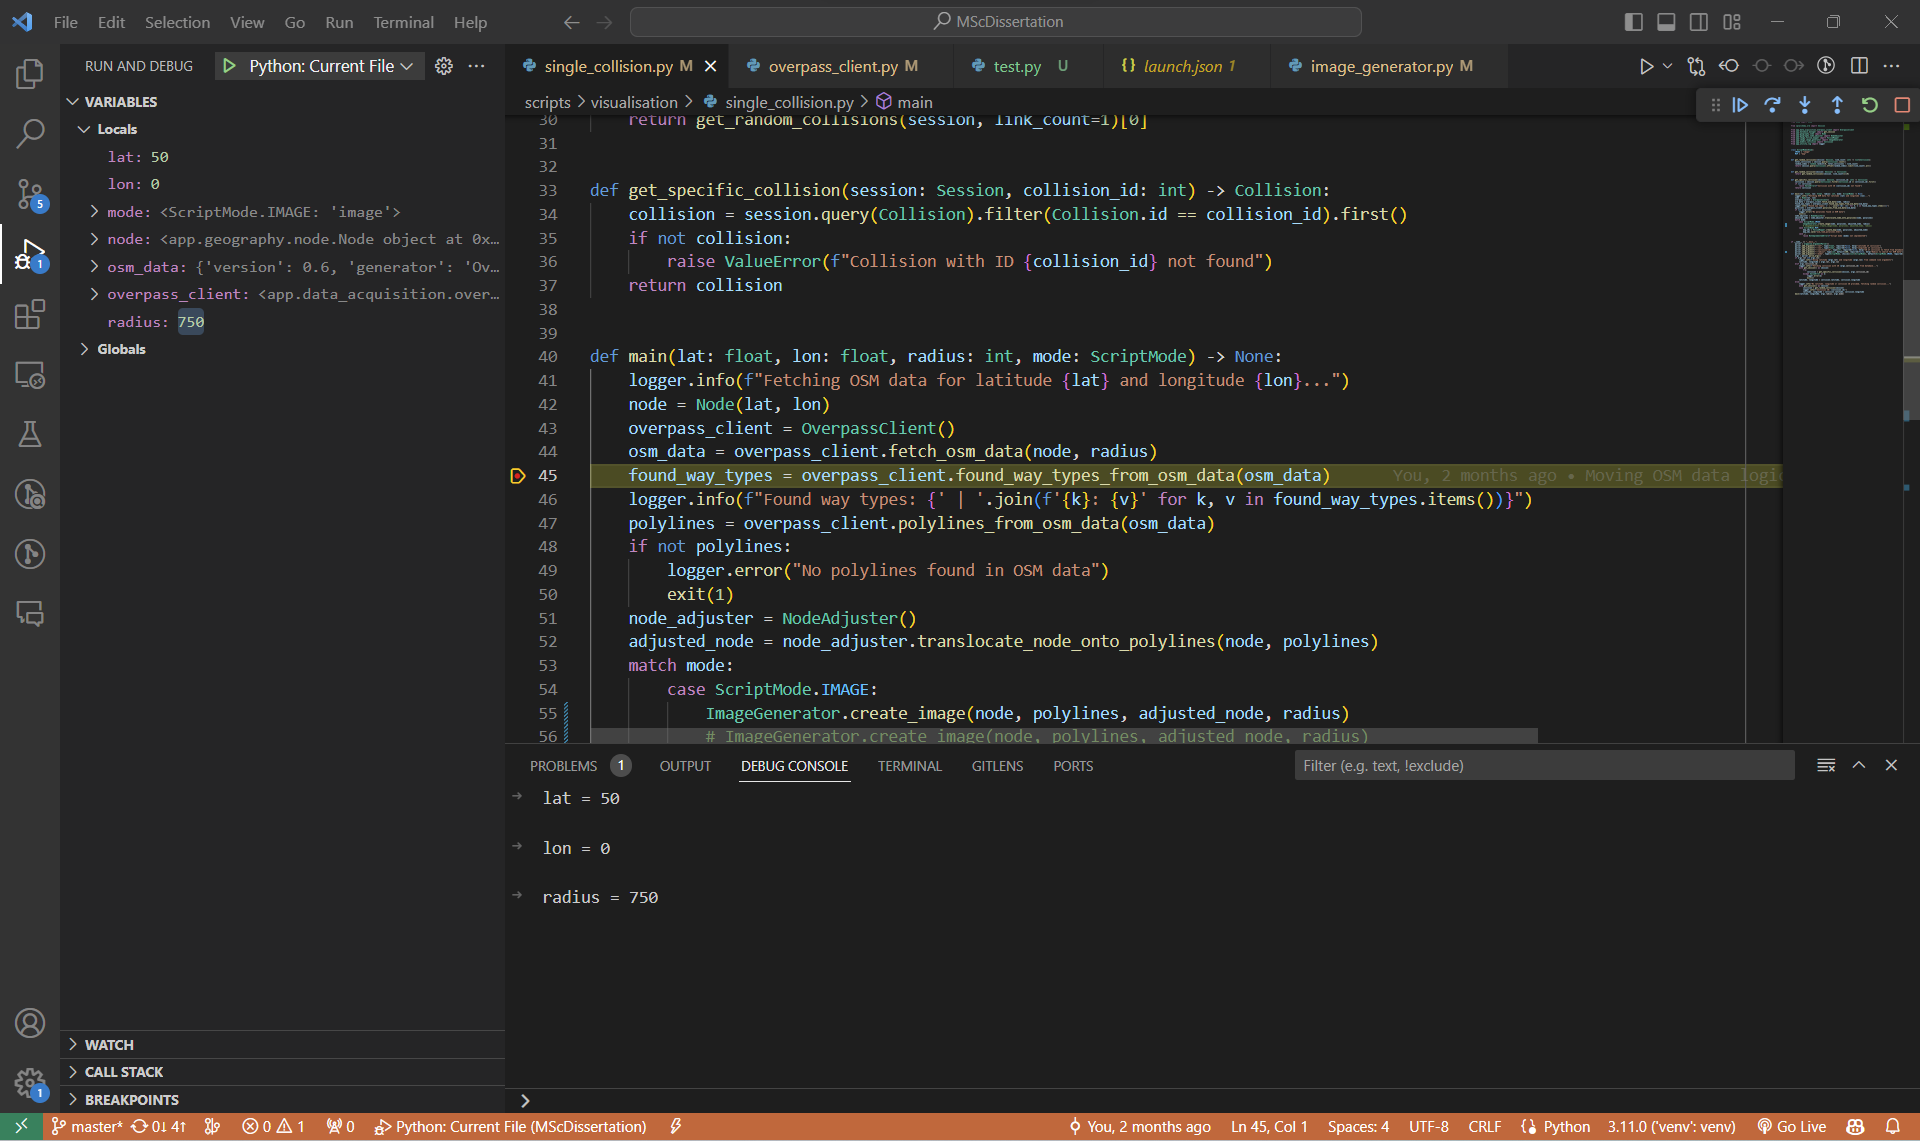This screenshot has width=1920, height=1141.
Task: Open the Extensions view
Action: (x=30, y=314)
